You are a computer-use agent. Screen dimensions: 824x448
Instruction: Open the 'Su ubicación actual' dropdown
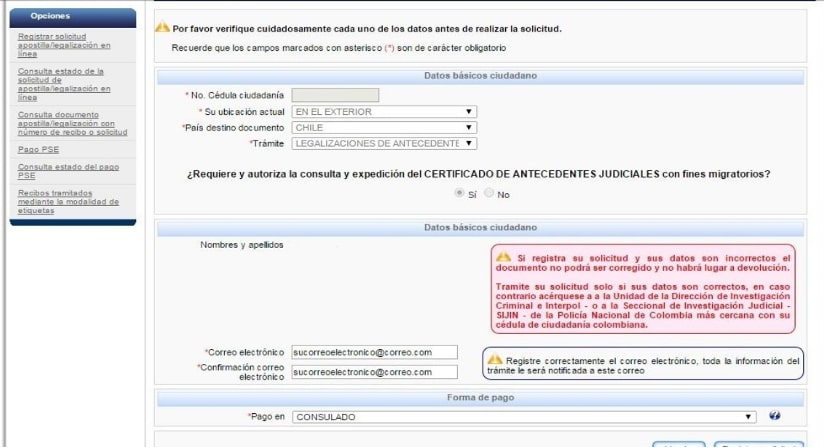click(x=384, y=111)
